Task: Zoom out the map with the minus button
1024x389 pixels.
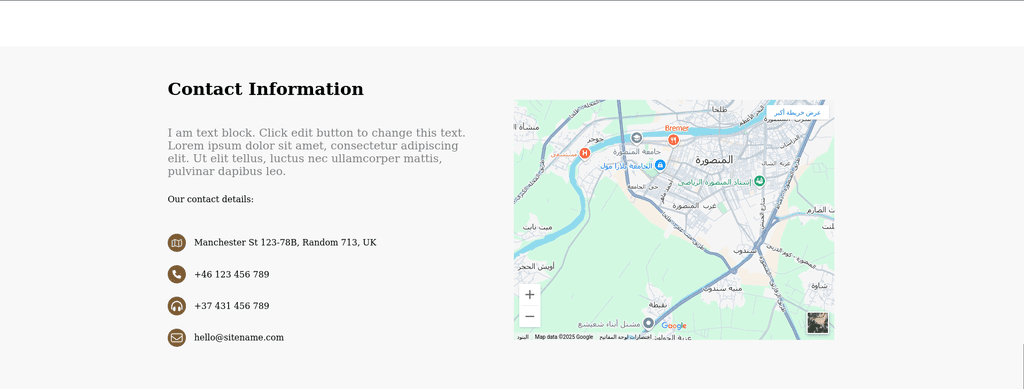Action: point(530,317)
